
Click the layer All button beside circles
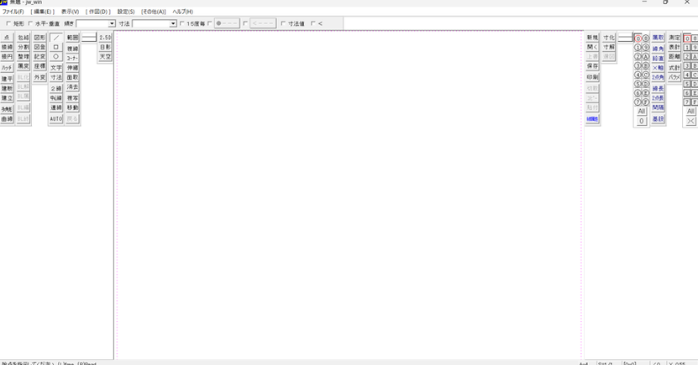[641, 111]
